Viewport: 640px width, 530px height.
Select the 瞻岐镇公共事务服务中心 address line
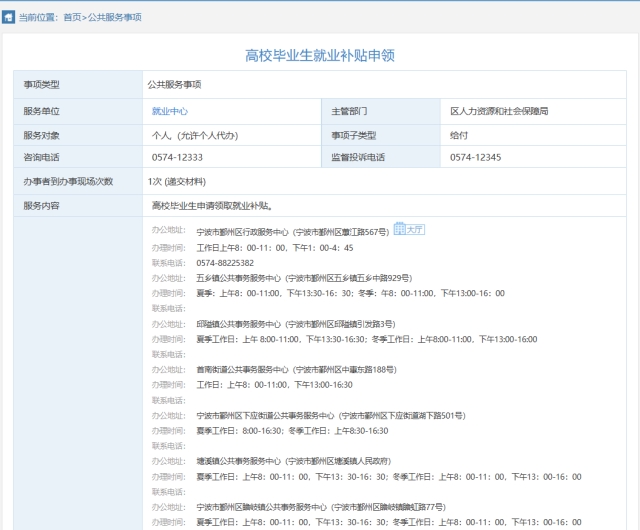(x=321, y=507)
